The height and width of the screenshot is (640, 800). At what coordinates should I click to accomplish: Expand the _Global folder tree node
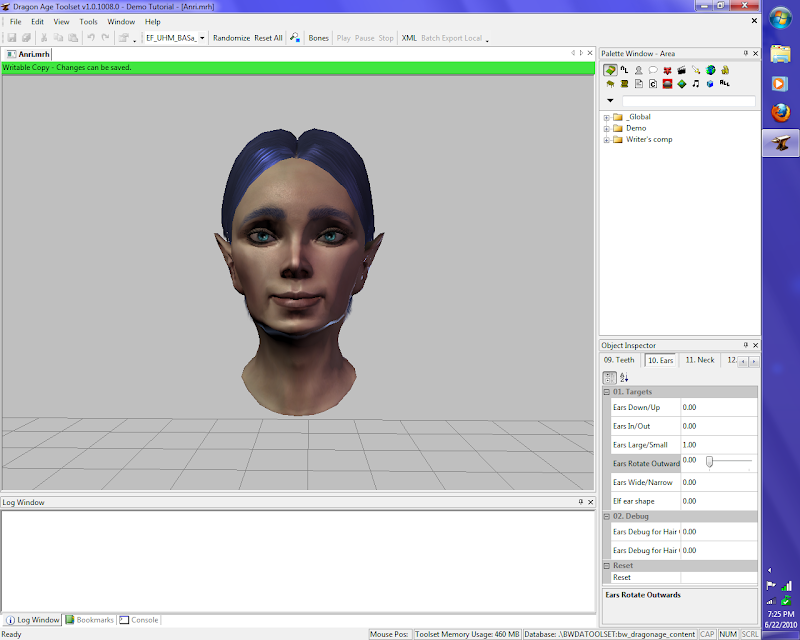607,117
